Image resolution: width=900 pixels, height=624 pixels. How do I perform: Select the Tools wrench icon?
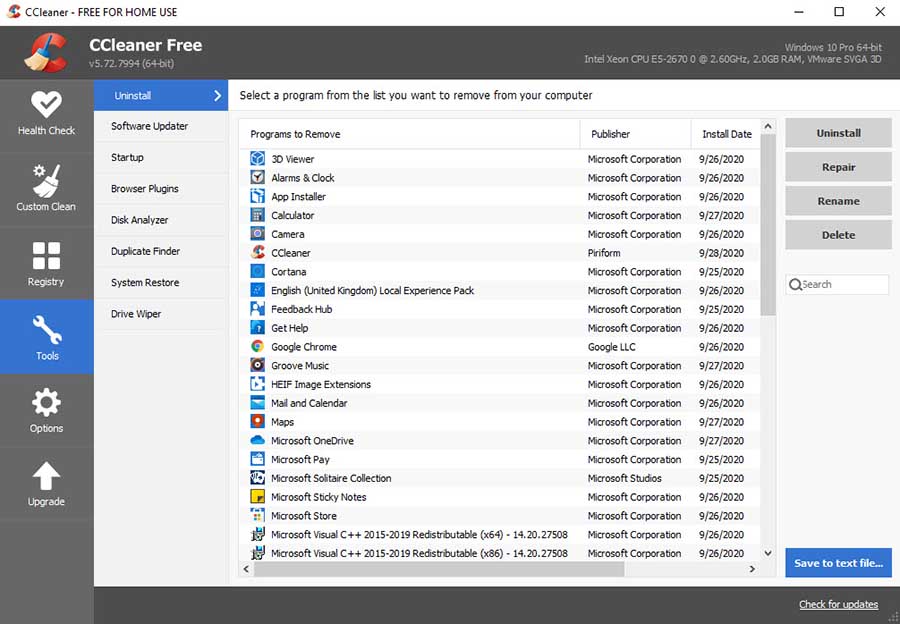pyautogui.click(x=46, y=330)
